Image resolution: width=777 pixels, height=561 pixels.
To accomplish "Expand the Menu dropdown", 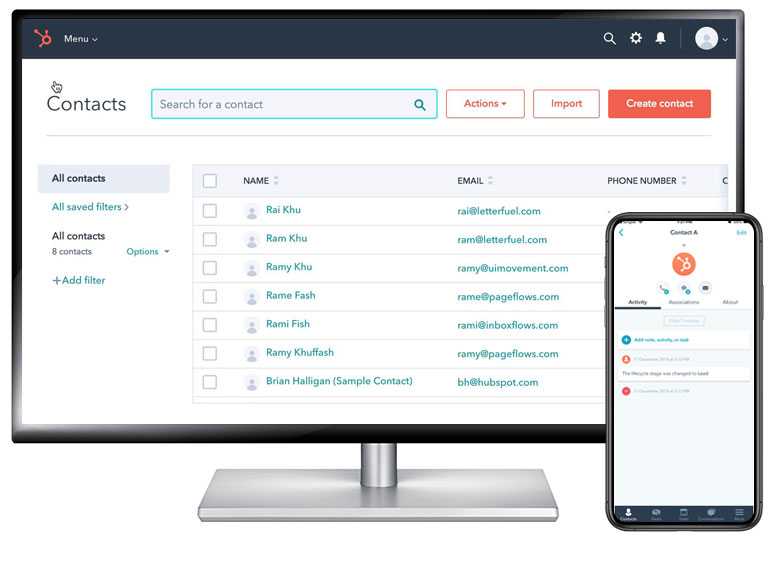I will coord(80,39).
